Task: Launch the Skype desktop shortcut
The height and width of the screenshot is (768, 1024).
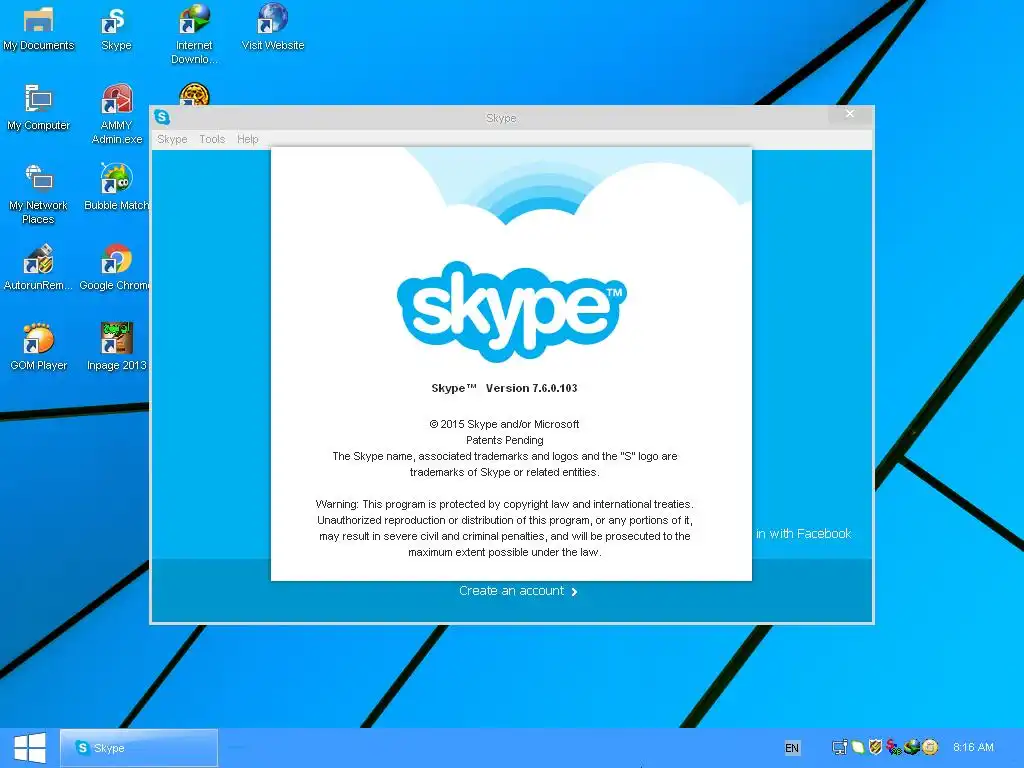Action: [x=116, y=29]
